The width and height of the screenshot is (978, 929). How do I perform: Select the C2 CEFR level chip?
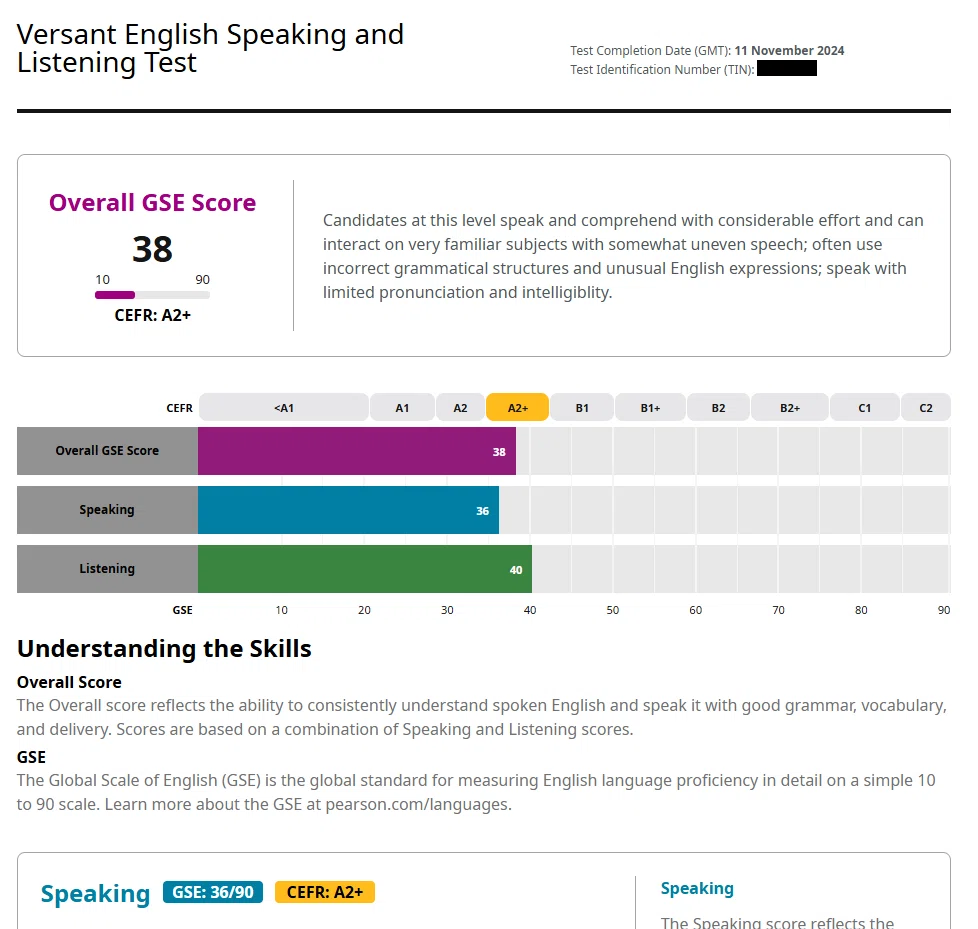point(926,407)
